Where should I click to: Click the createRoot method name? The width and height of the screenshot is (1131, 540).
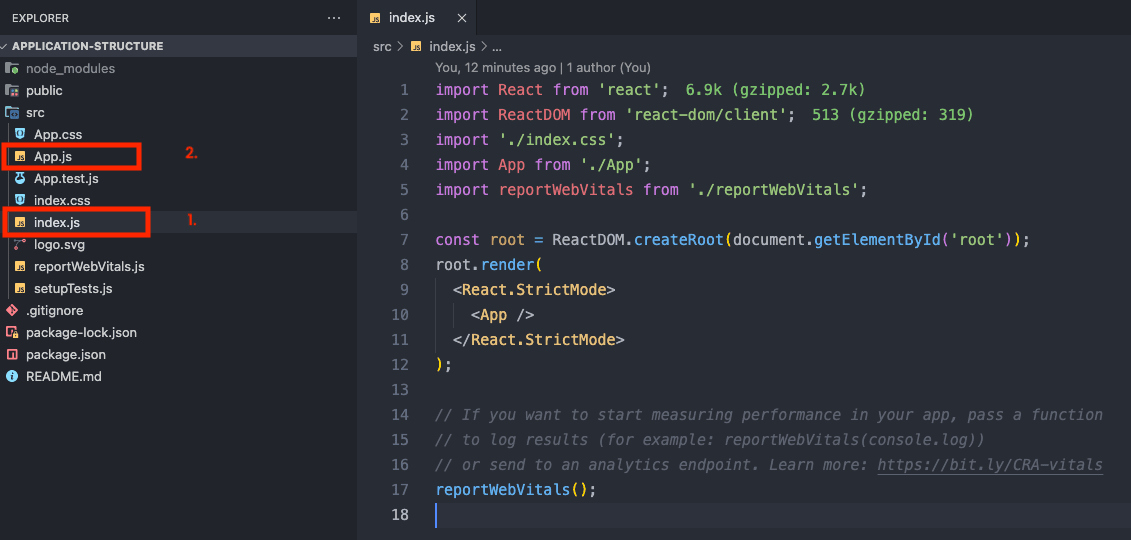[679, 240]
